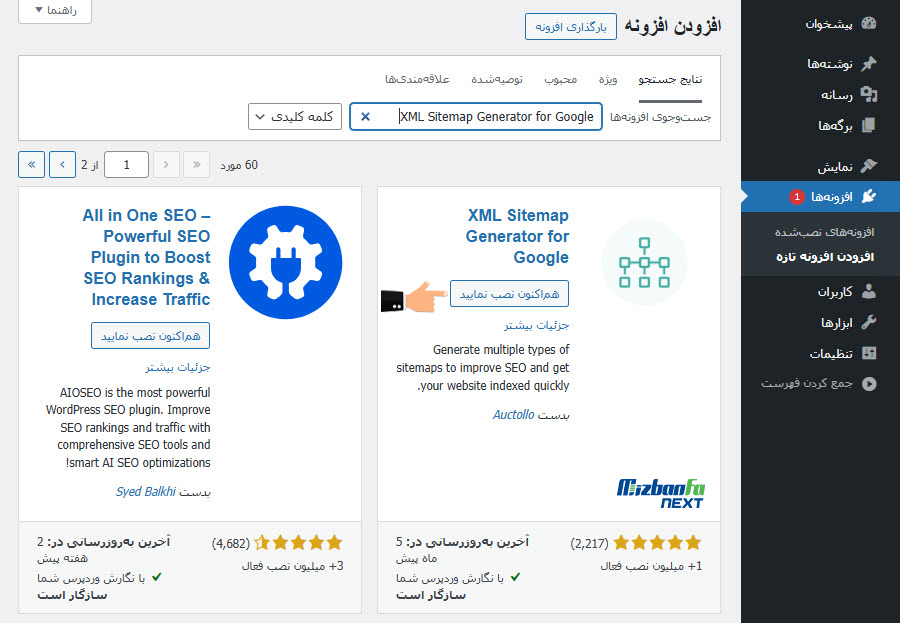Click Tools (ابزارها) menu label
Image resolution: width=900 pixels, height=623 pixels.
tap(837, 323)
